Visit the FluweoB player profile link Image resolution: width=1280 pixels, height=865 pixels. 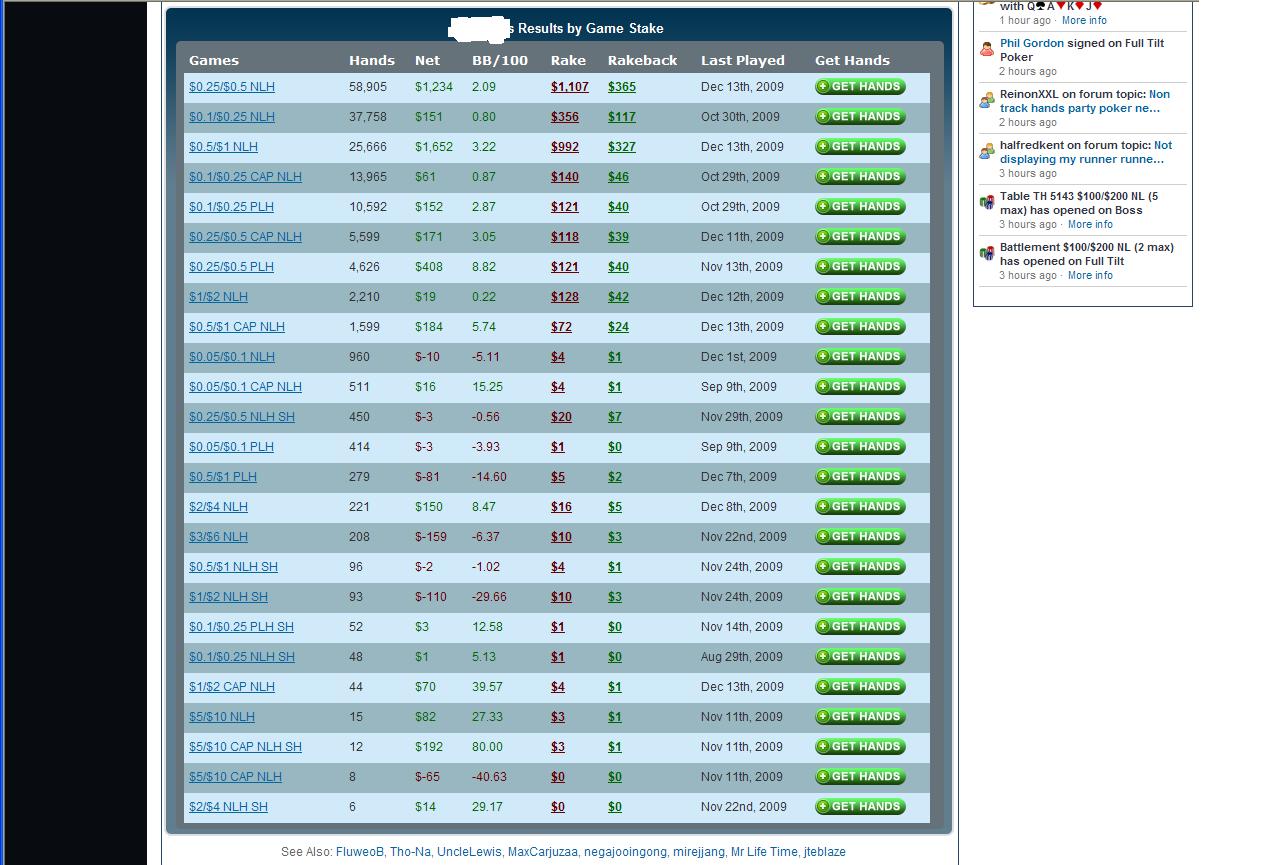pos(360,852)
